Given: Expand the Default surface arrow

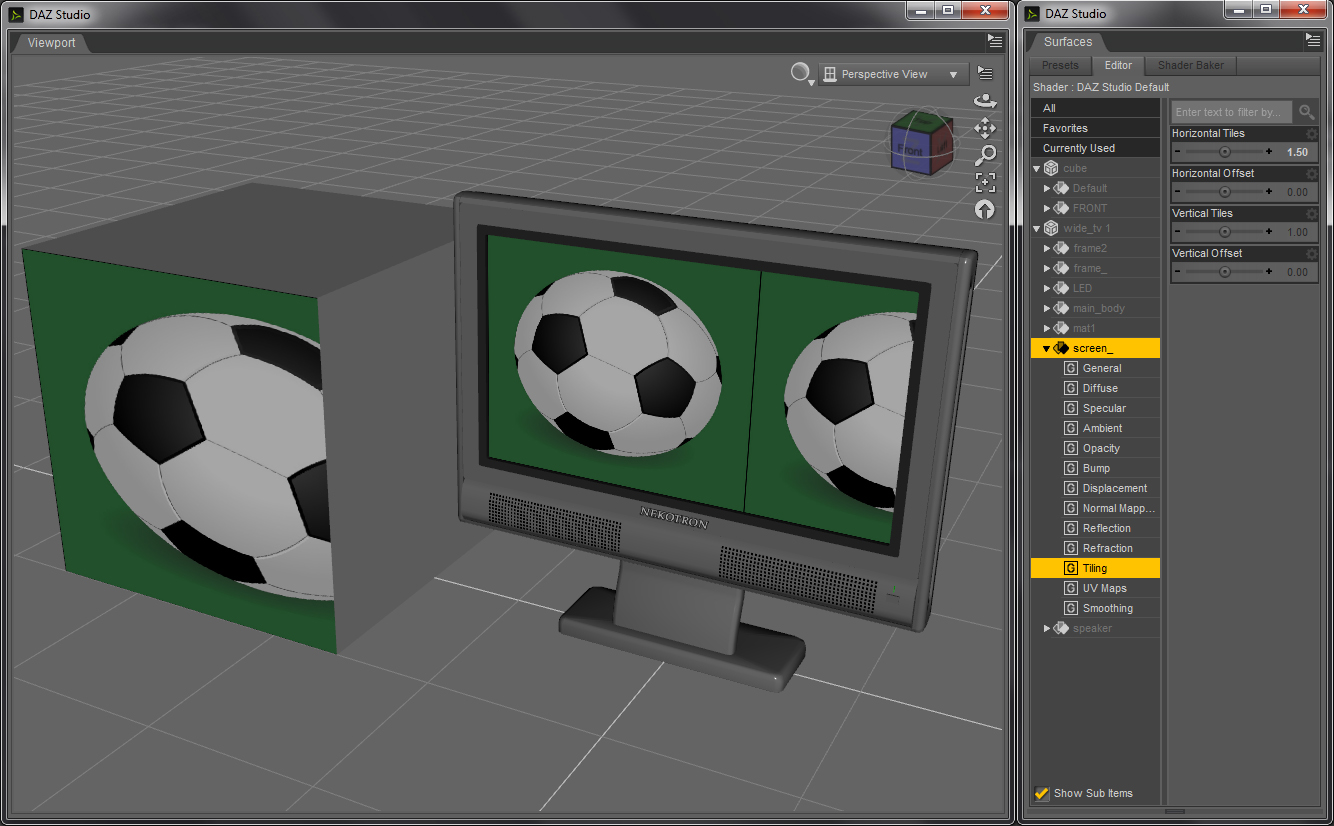Looking at the screenshot, I should click(1047, 188).
